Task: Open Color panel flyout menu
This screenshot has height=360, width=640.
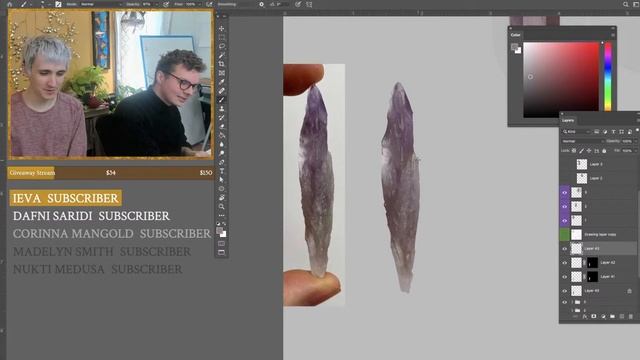Action: pos(613,35)
